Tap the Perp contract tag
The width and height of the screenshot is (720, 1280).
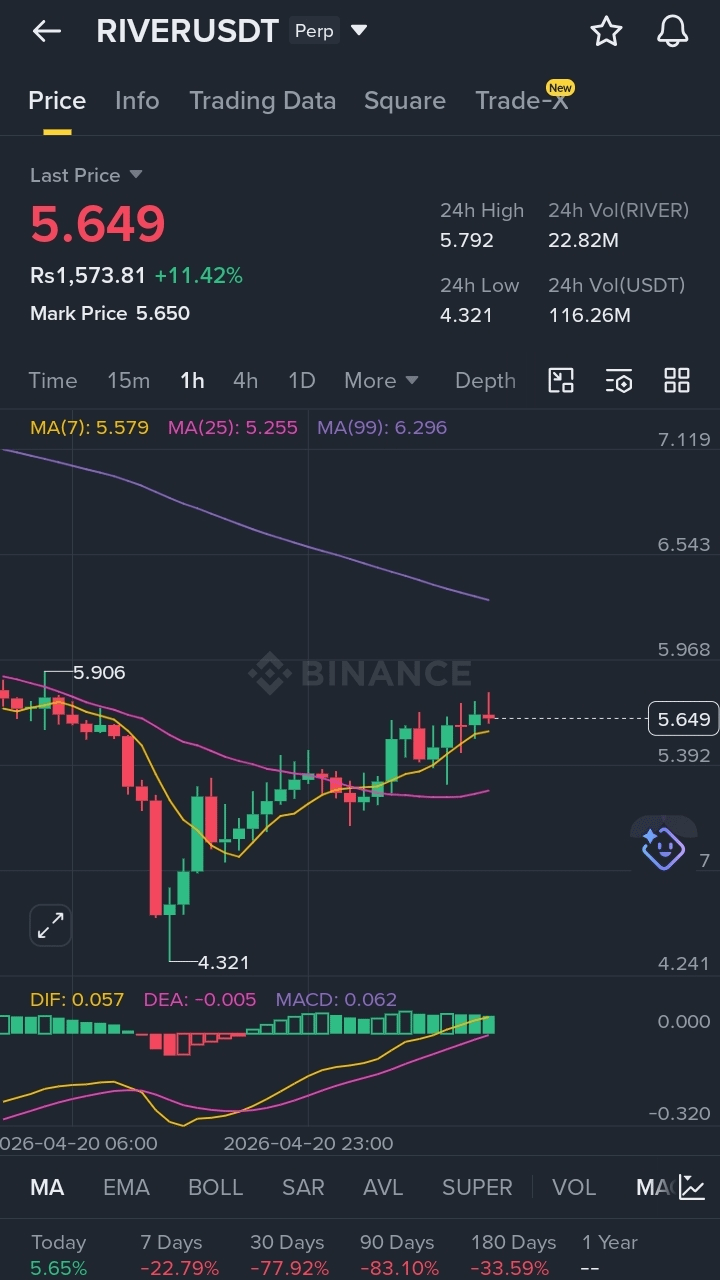pos(314,31)
